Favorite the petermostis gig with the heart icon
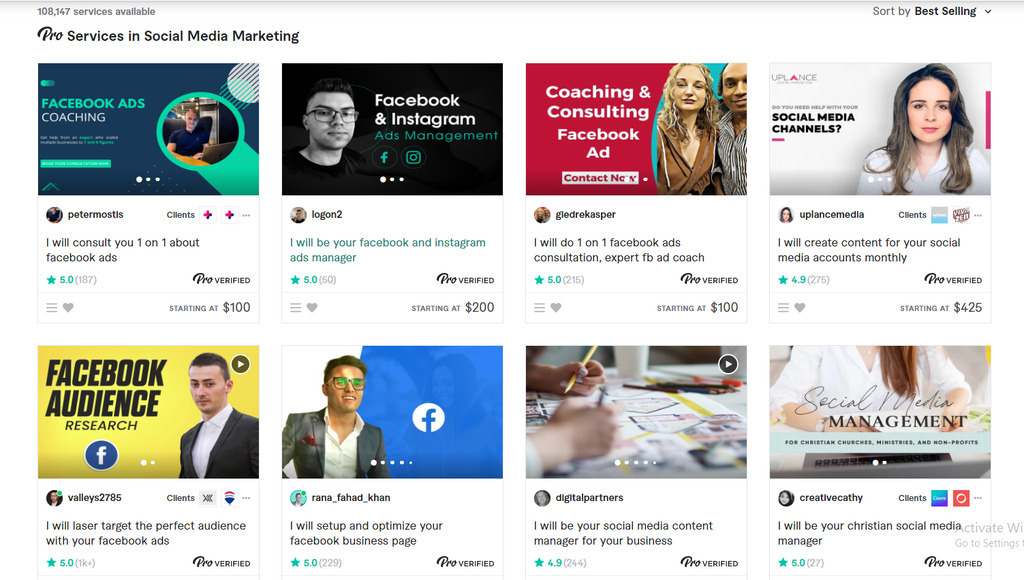This screenshot has width=1024, height=580. (68, 308)
